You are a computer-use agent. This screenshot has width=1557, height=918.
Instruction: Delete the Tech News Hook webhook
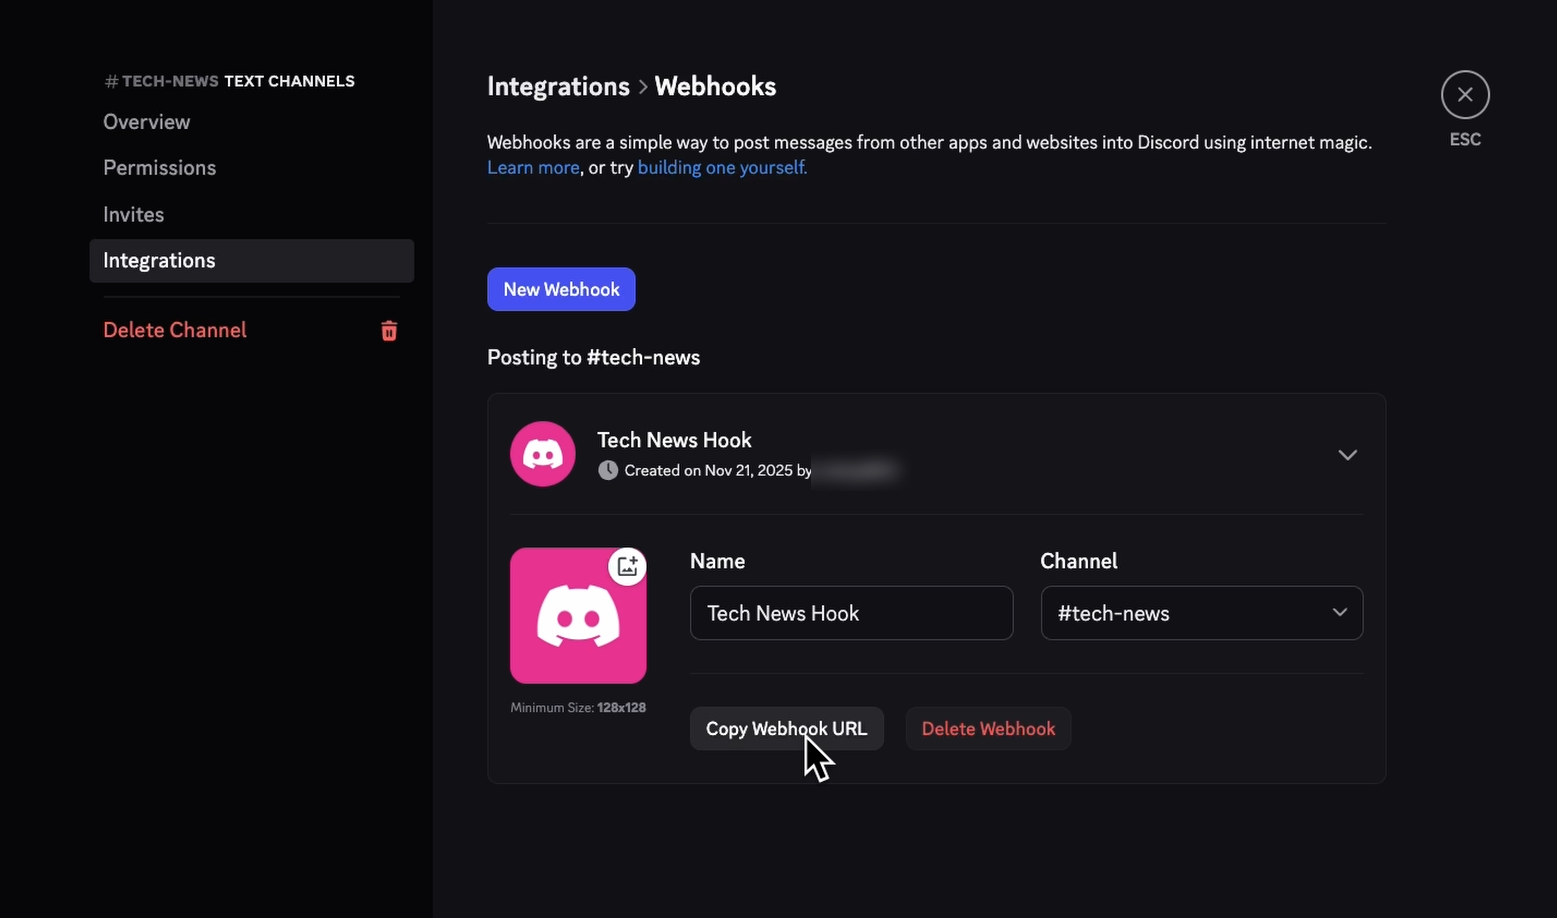click(988, 728)
